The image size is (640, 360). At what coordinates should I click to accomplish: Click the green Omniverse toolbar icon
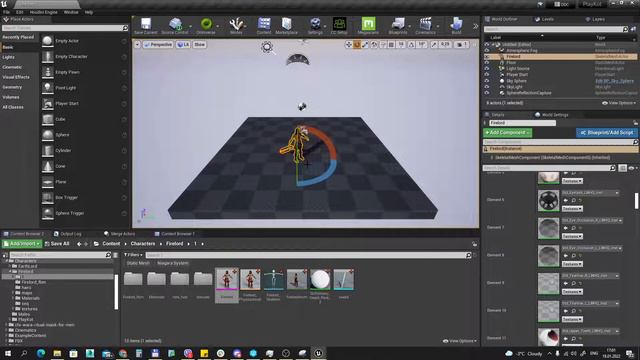(x=206, y=25)
